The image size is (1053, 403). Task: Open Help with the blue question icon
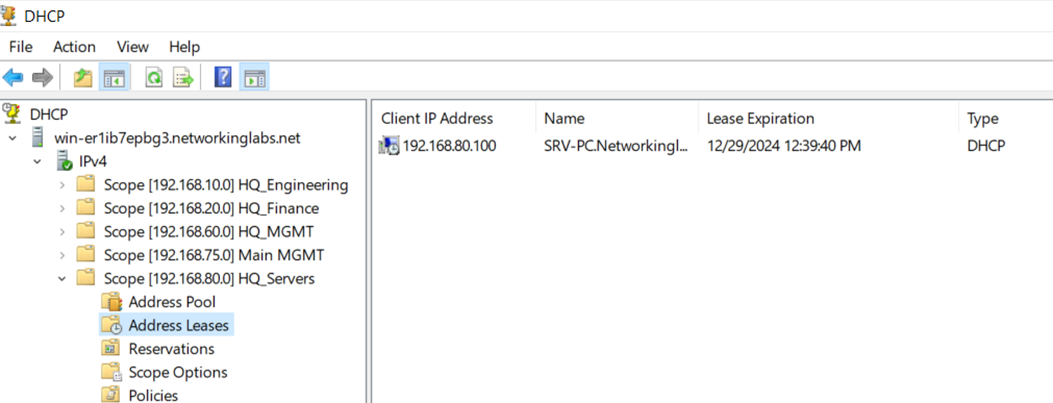[x=223, y=78]
